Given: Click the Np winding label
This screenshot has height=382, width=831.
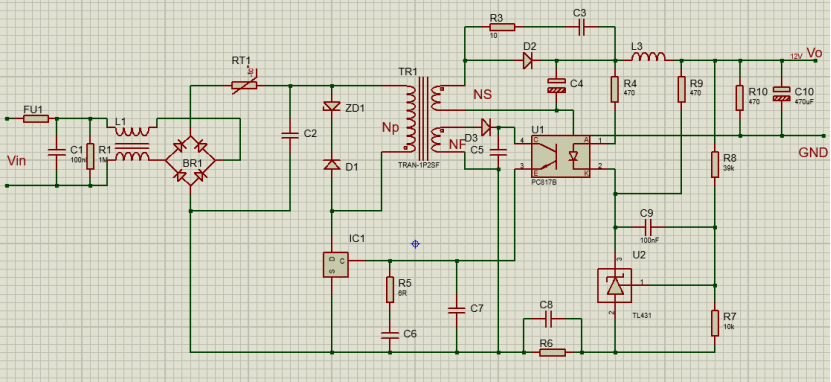Looking at the screenshot, I should tap(390, 128).
